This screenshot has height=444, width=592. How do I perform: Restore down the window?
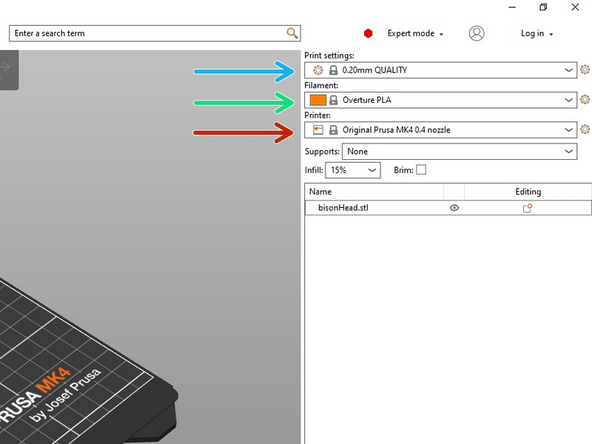pos(543,7)
